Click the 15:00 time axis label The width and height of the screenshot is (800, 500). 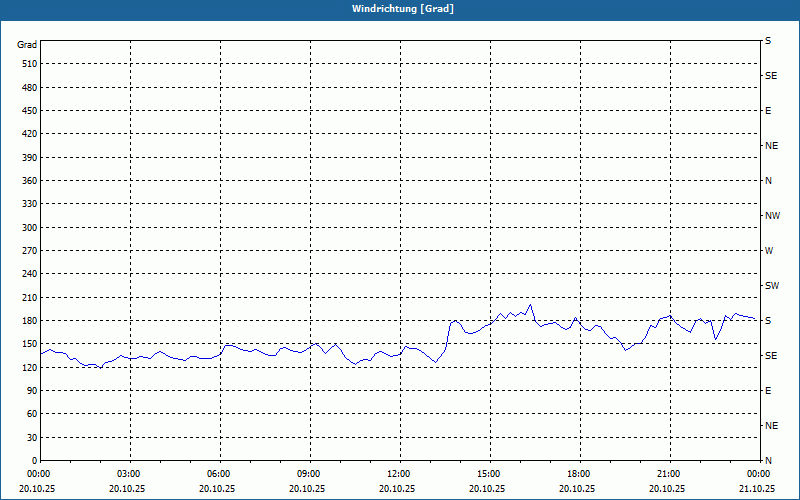(x=490, y=473)
